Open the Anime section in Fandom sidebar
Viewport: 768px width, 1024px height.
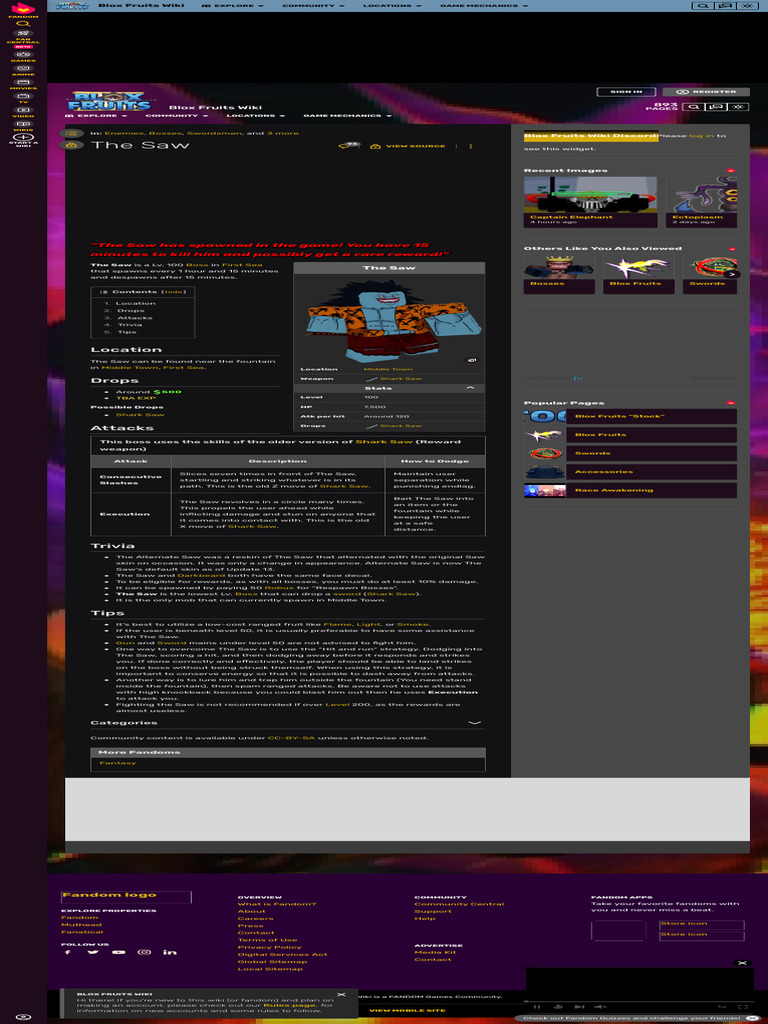coord(23,69)
